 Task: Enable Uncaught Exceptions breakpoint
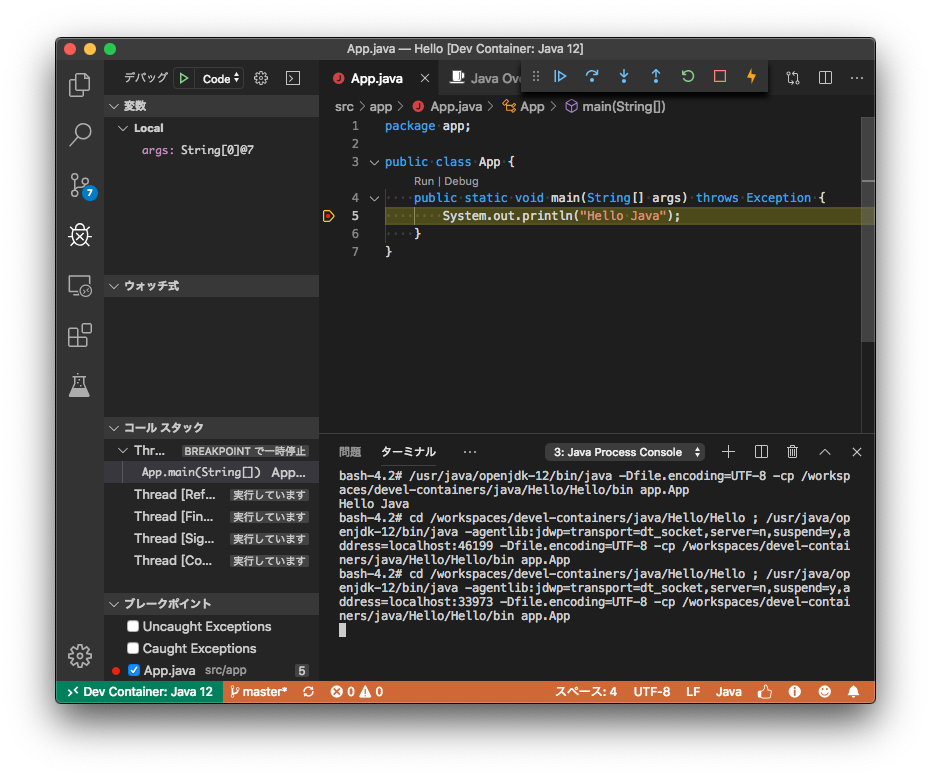pyautogui.click(x=133, y=626)
